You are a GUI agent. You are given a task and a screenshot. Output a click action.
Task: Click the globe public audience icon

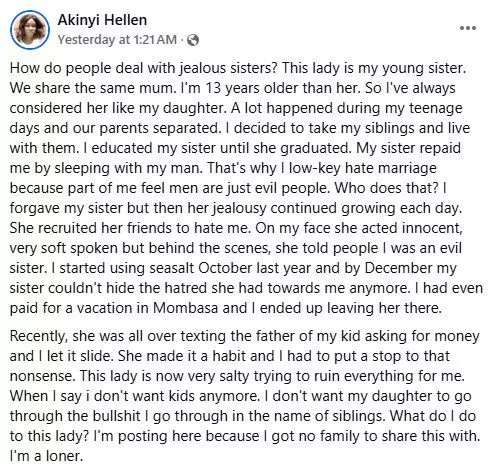[193, 40]
